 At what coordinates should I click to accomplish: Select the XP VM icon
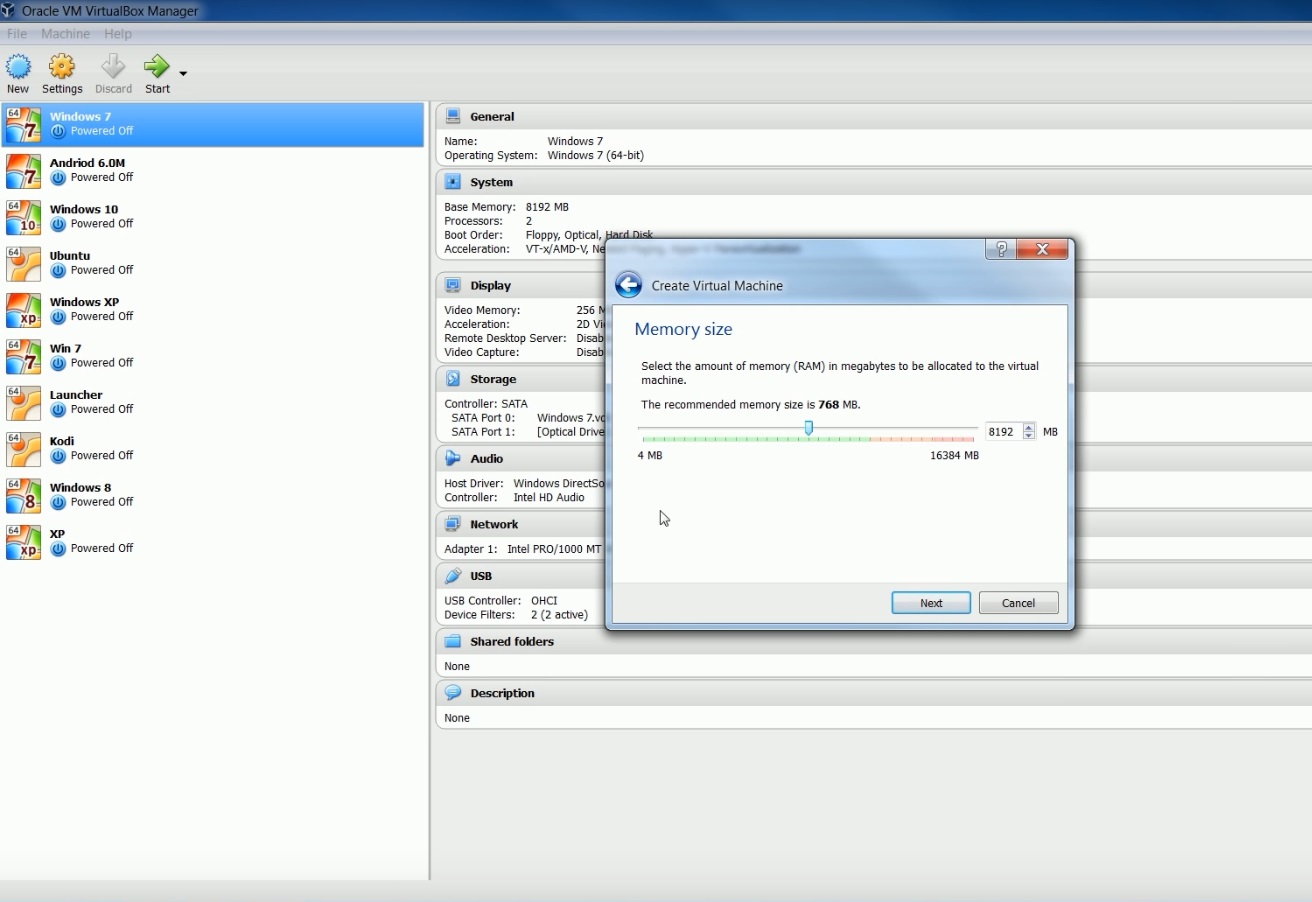pos(23,541)
